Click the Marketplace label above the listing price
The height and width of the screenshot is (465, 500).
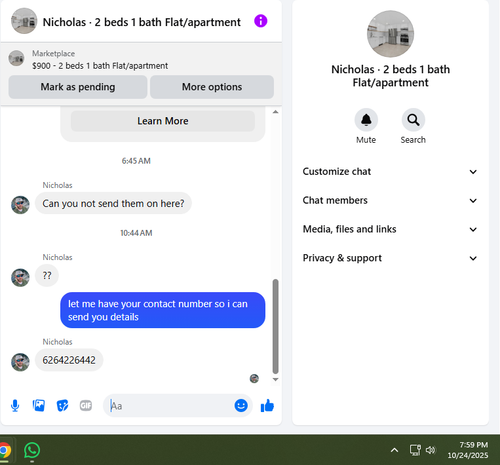[x=53, y=53]
